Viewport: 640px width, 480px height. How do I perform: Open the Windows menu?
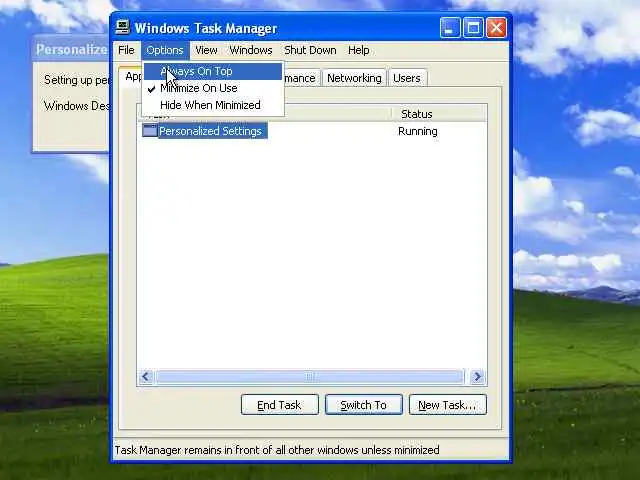pyautogui.click(x=251, y=50)
